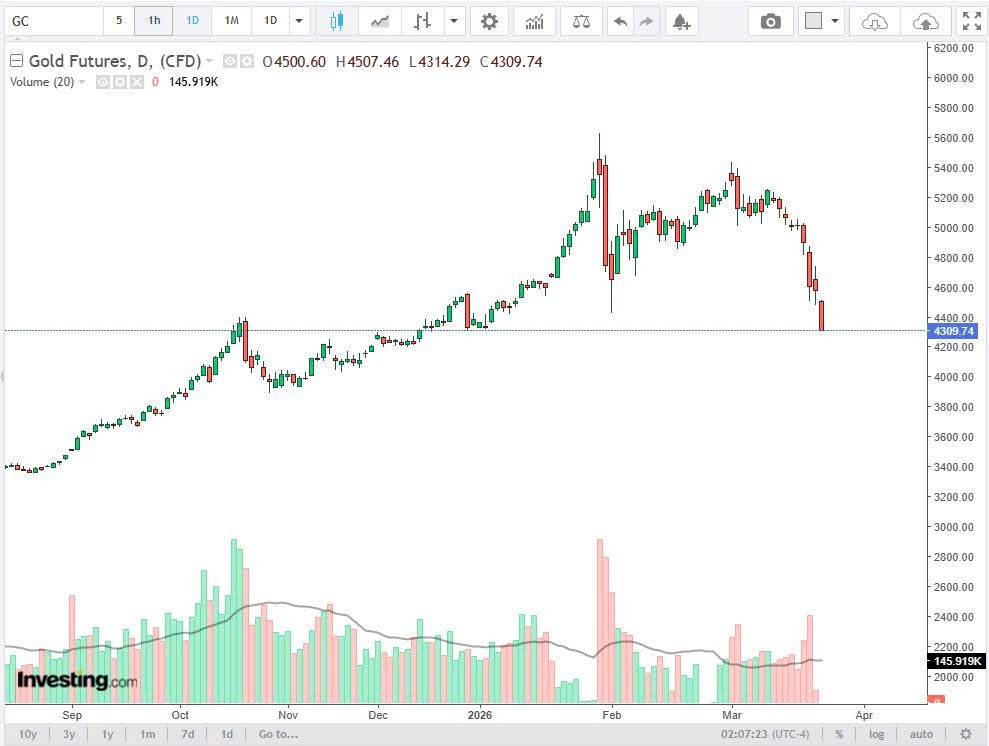Enter fullscreen chart mode
The width and height of the screenshot is (989, 746).
(971, 21)
